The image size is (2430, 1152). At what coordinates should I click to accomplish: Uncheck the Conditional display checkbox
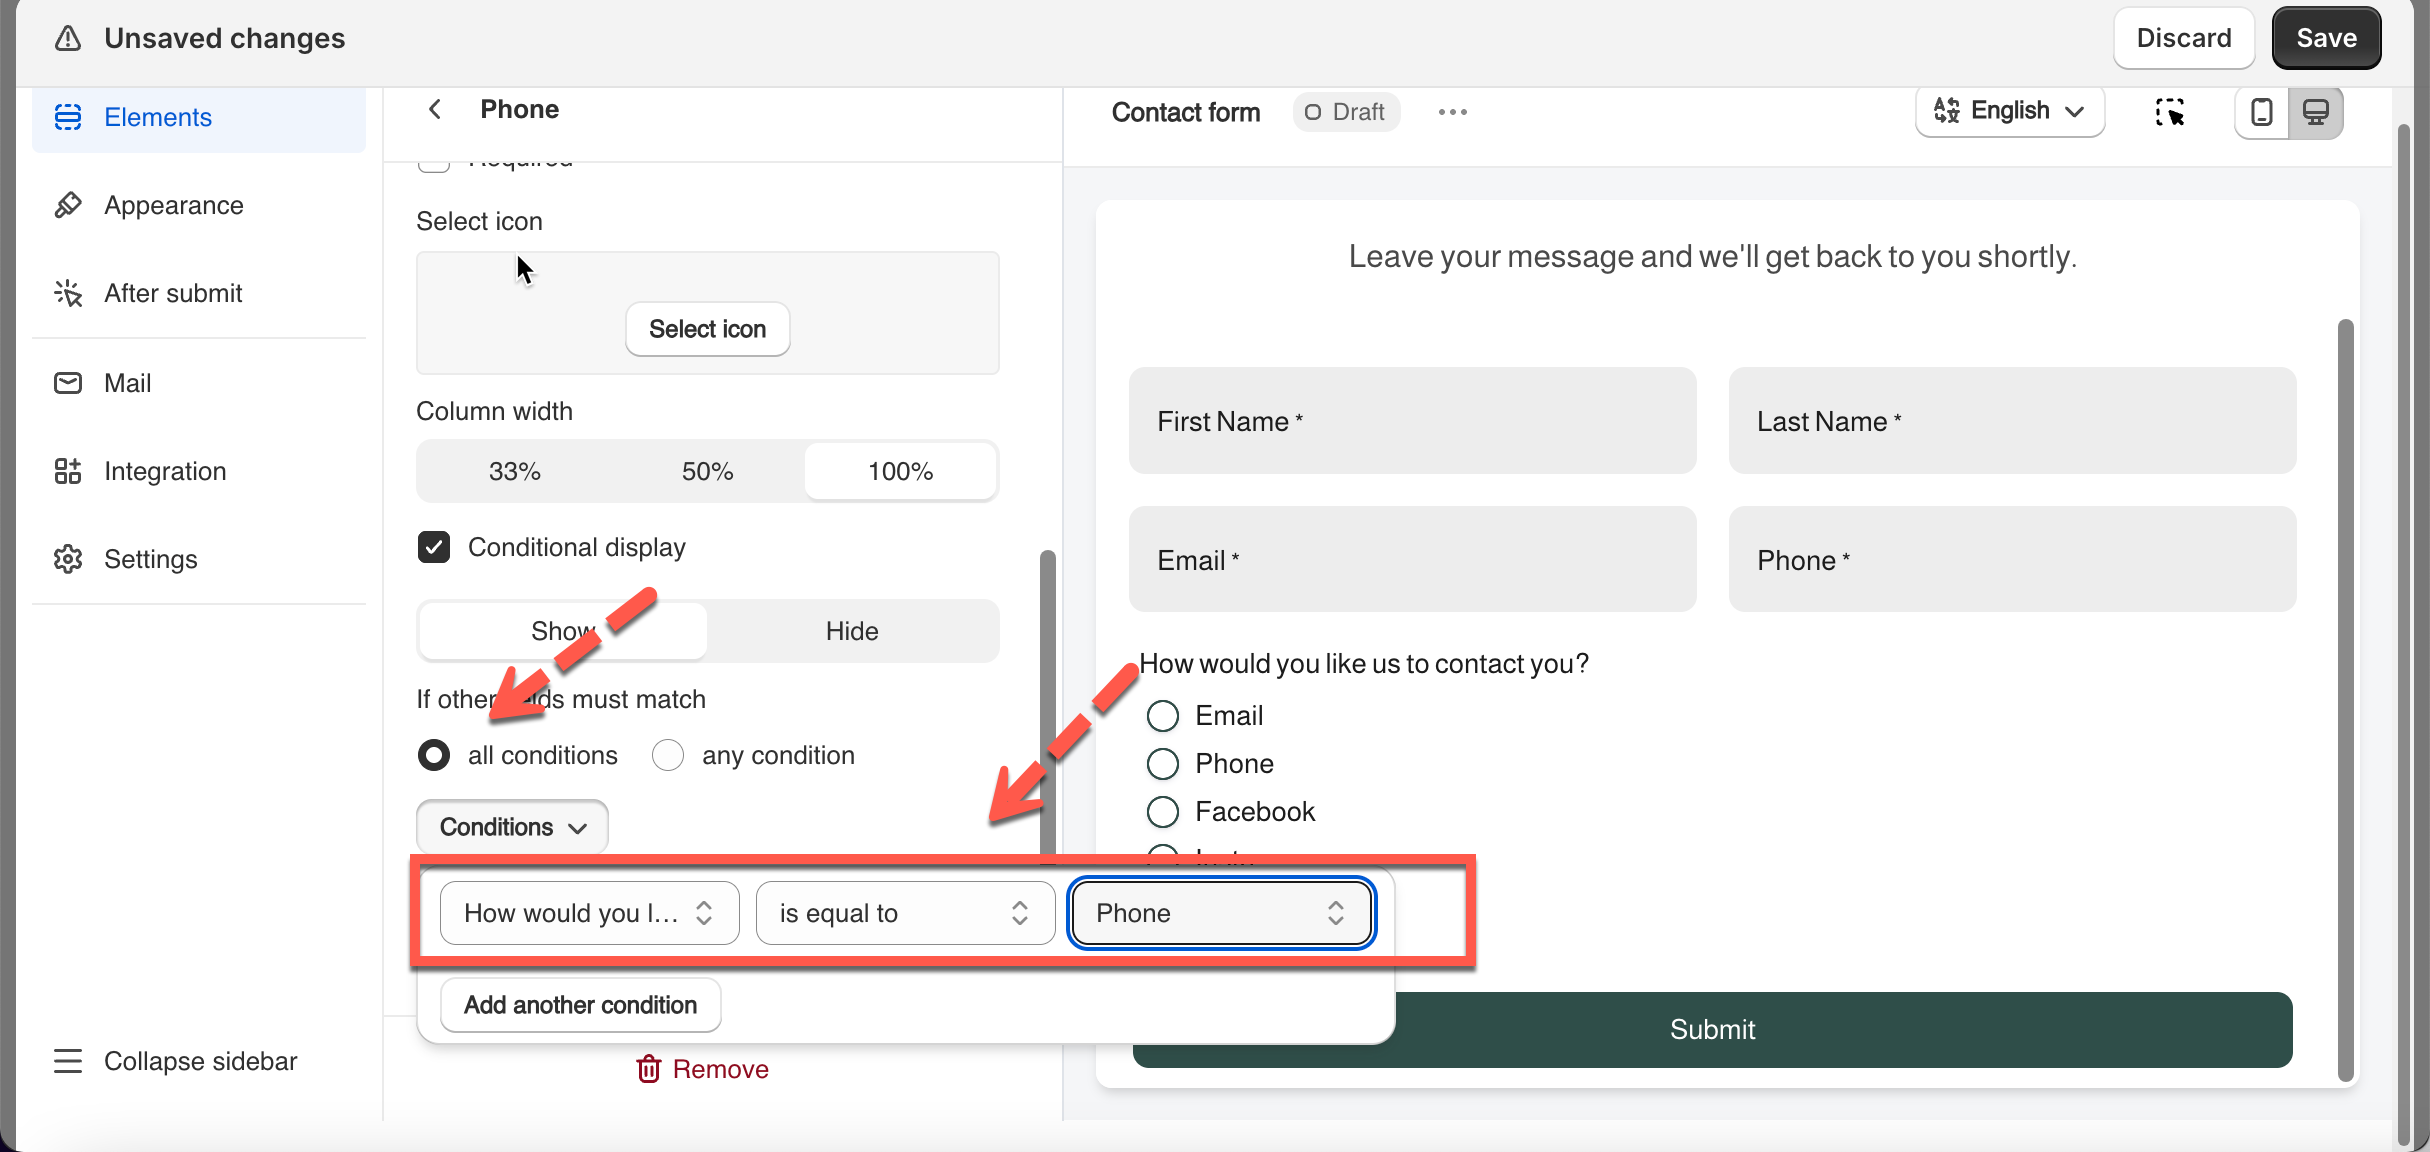(434, 547)
